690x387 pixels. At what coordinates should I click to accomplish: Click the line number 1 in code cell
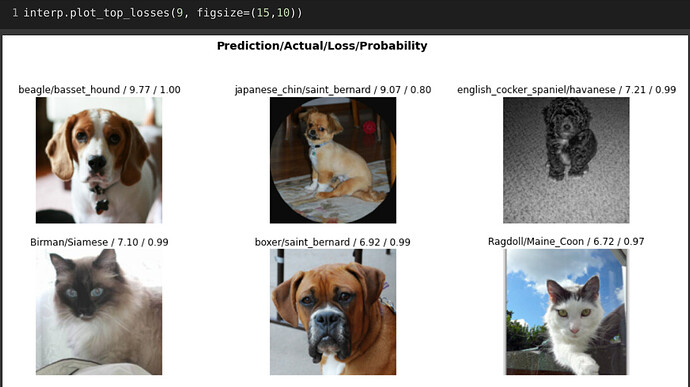15,13
